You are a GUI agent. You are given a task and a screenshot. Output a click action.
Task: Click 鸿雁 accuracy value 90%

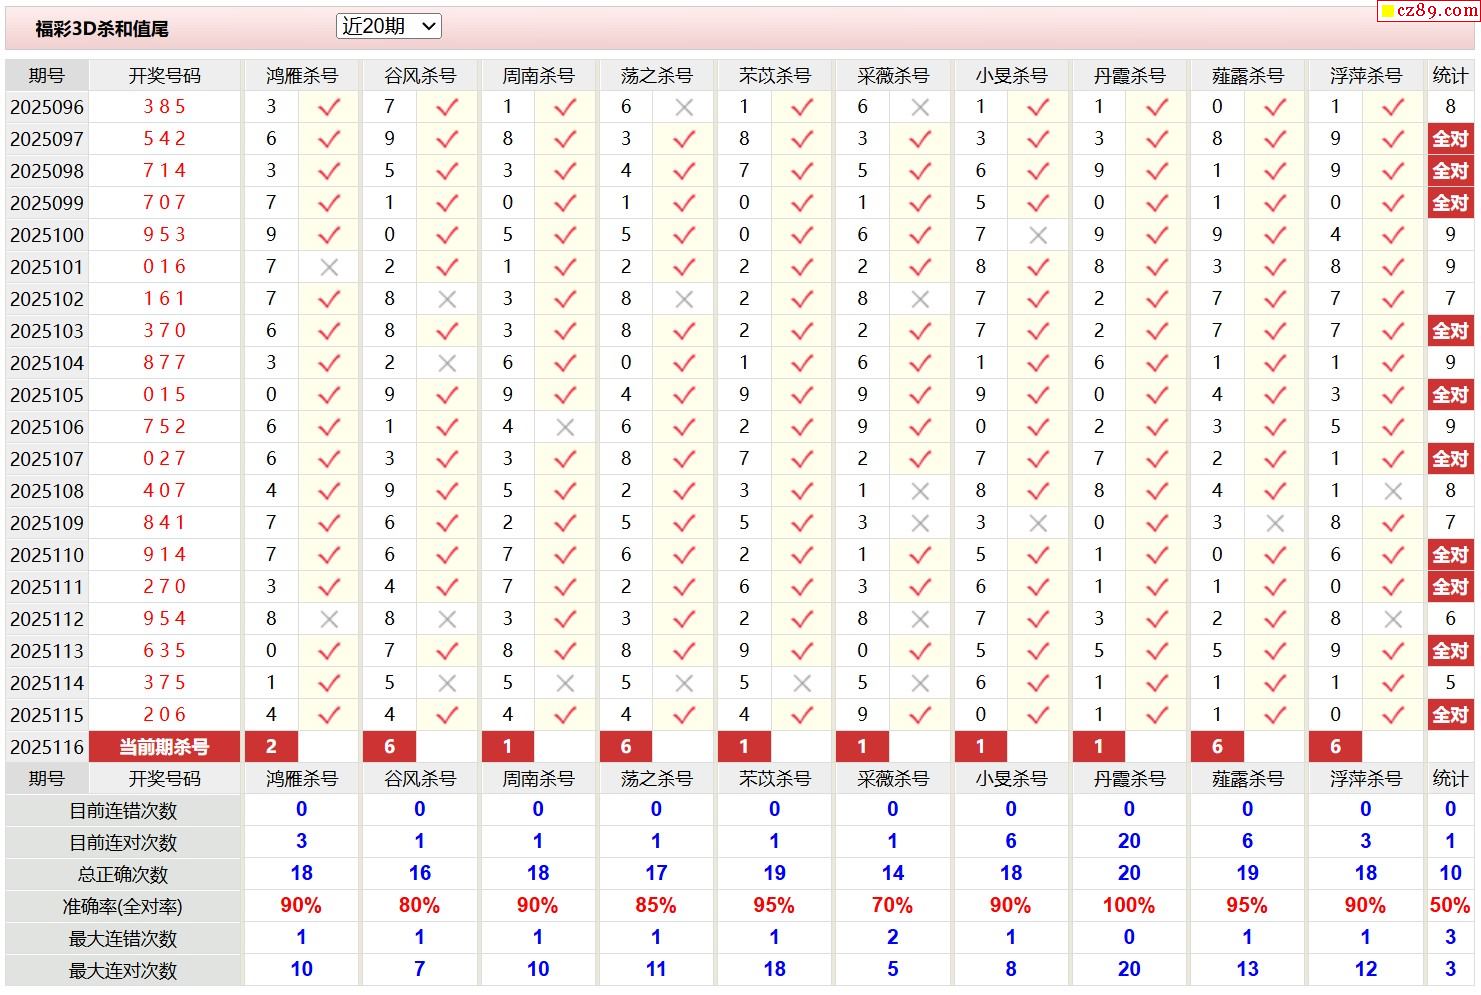pos(301,905)
